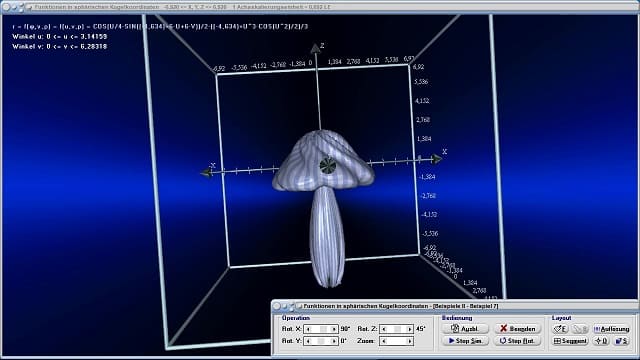Click the 'Winkel v' range text
This screenshot has width=640, height=360.
click(x=60, y=47)
